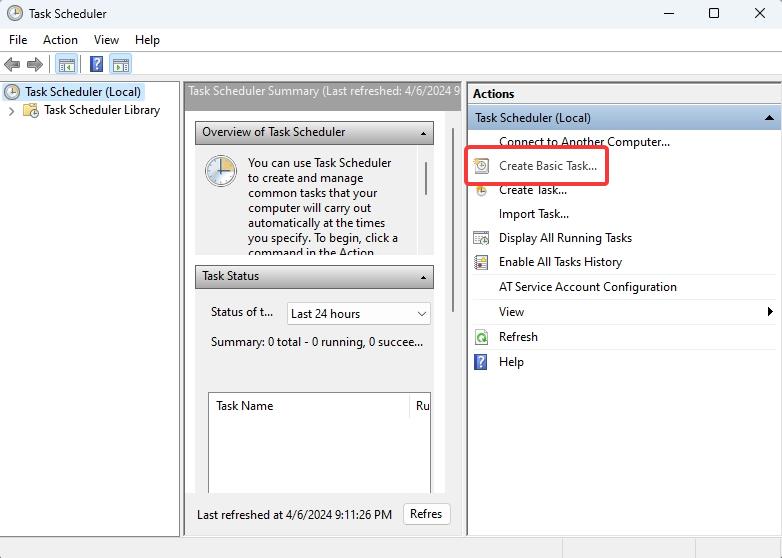Click Enable All Tasks History action
This screenshot has height=558, width=782.
560,262
